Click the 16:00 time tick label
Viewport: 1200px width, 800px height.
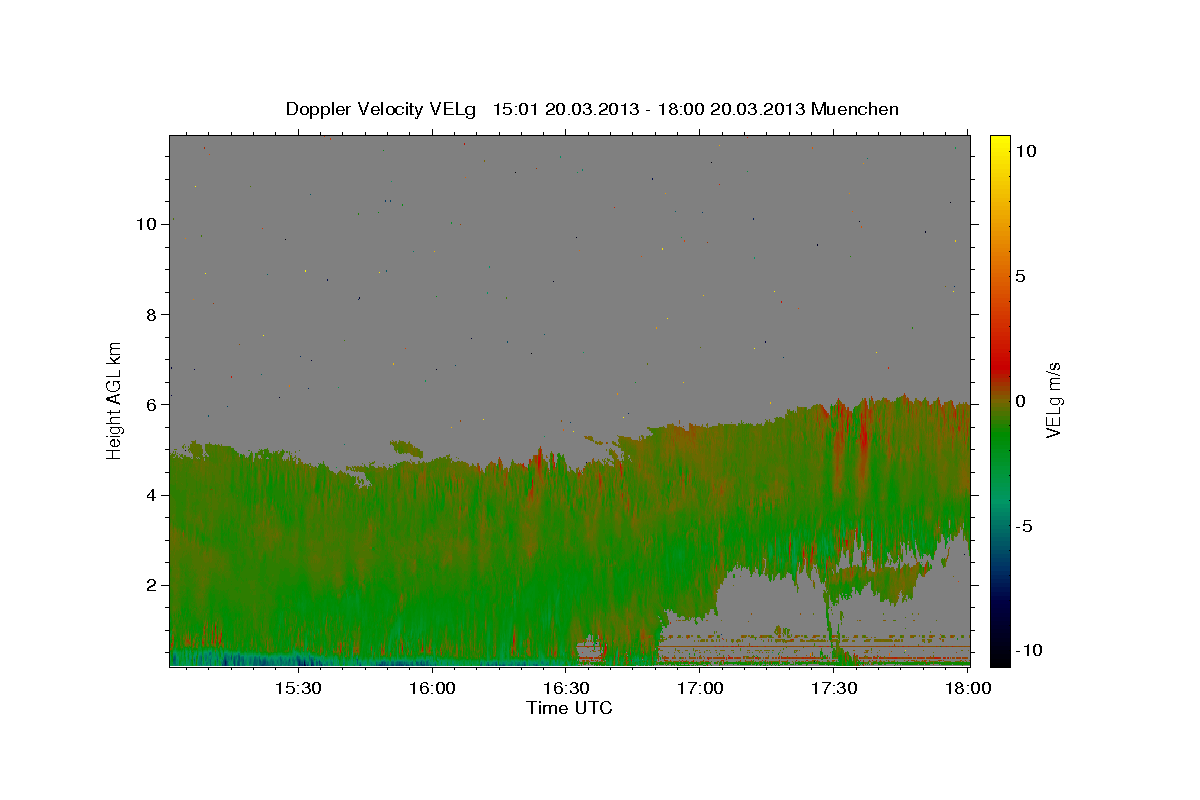coord(432,688)
